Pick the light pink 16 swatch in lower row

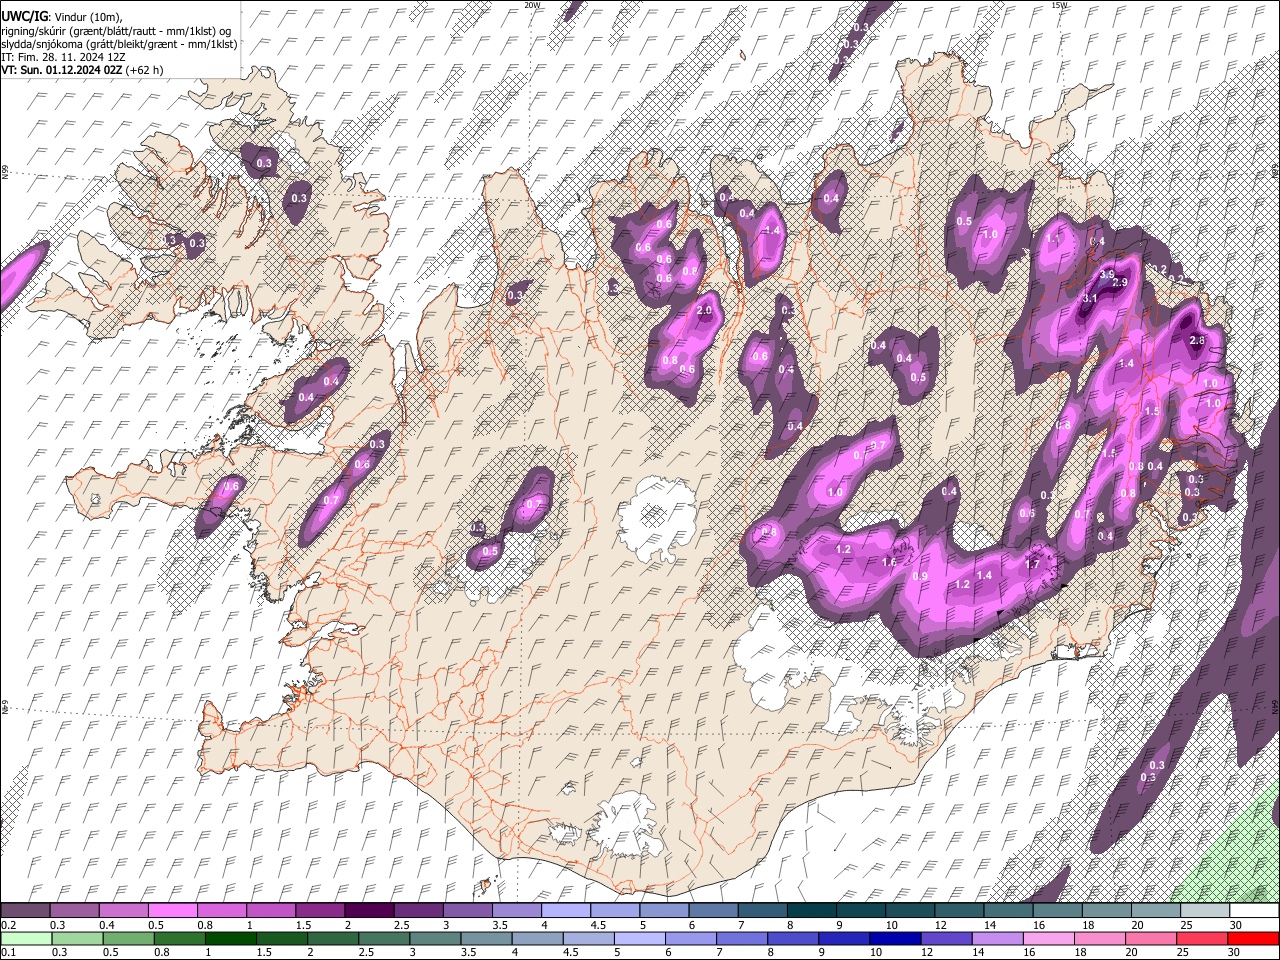1049,938
